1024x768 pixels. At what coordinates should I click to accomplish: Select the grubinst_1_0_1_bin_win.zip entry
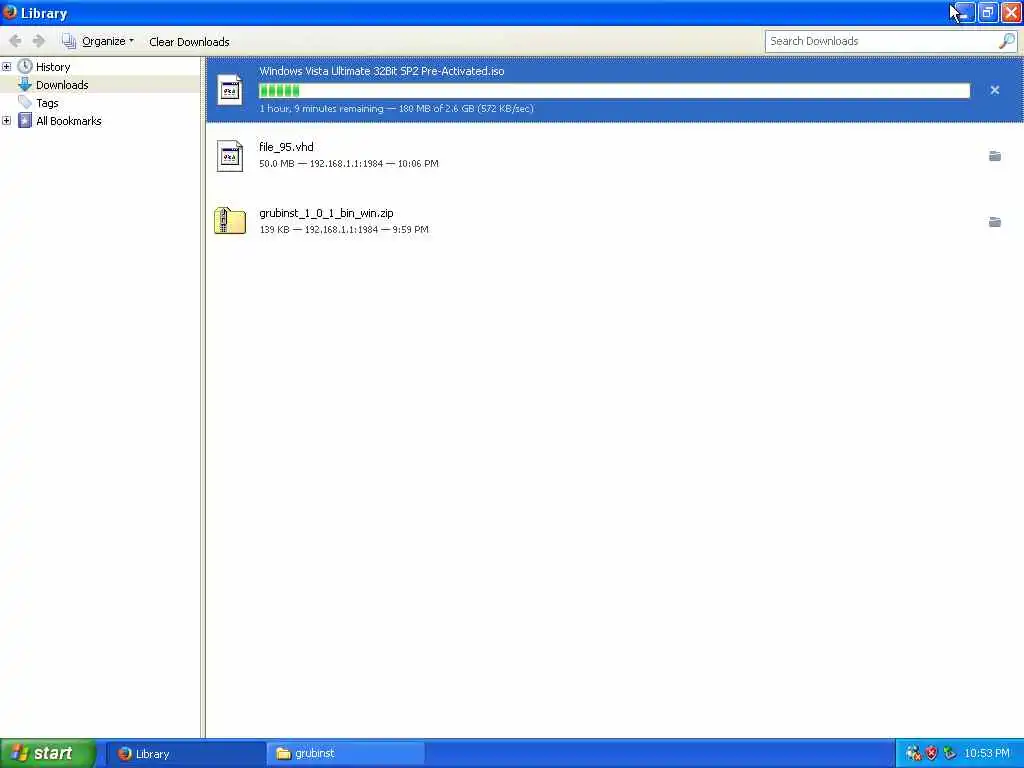(x=614, y=221)
